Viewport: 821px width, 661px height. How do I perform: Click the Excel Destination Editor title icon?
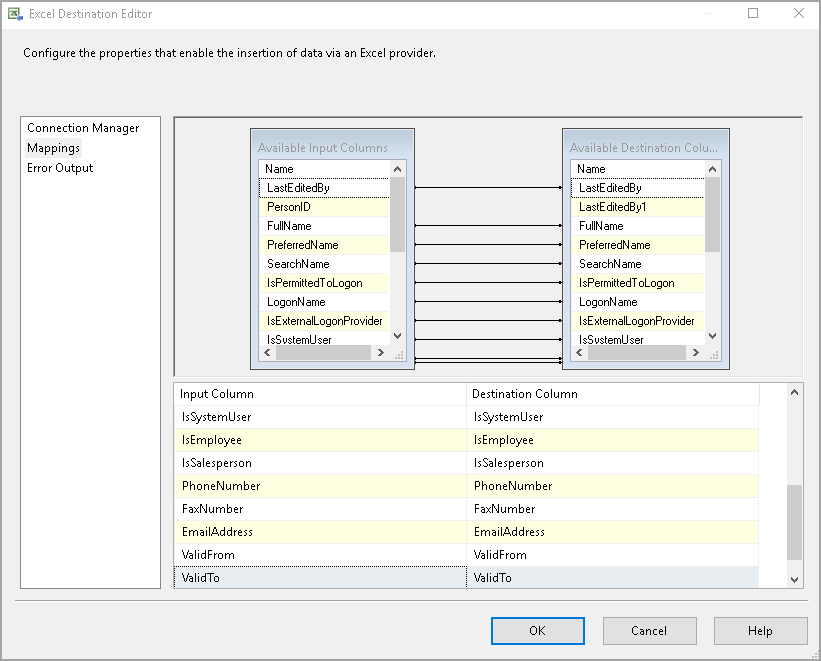point(15,14)
